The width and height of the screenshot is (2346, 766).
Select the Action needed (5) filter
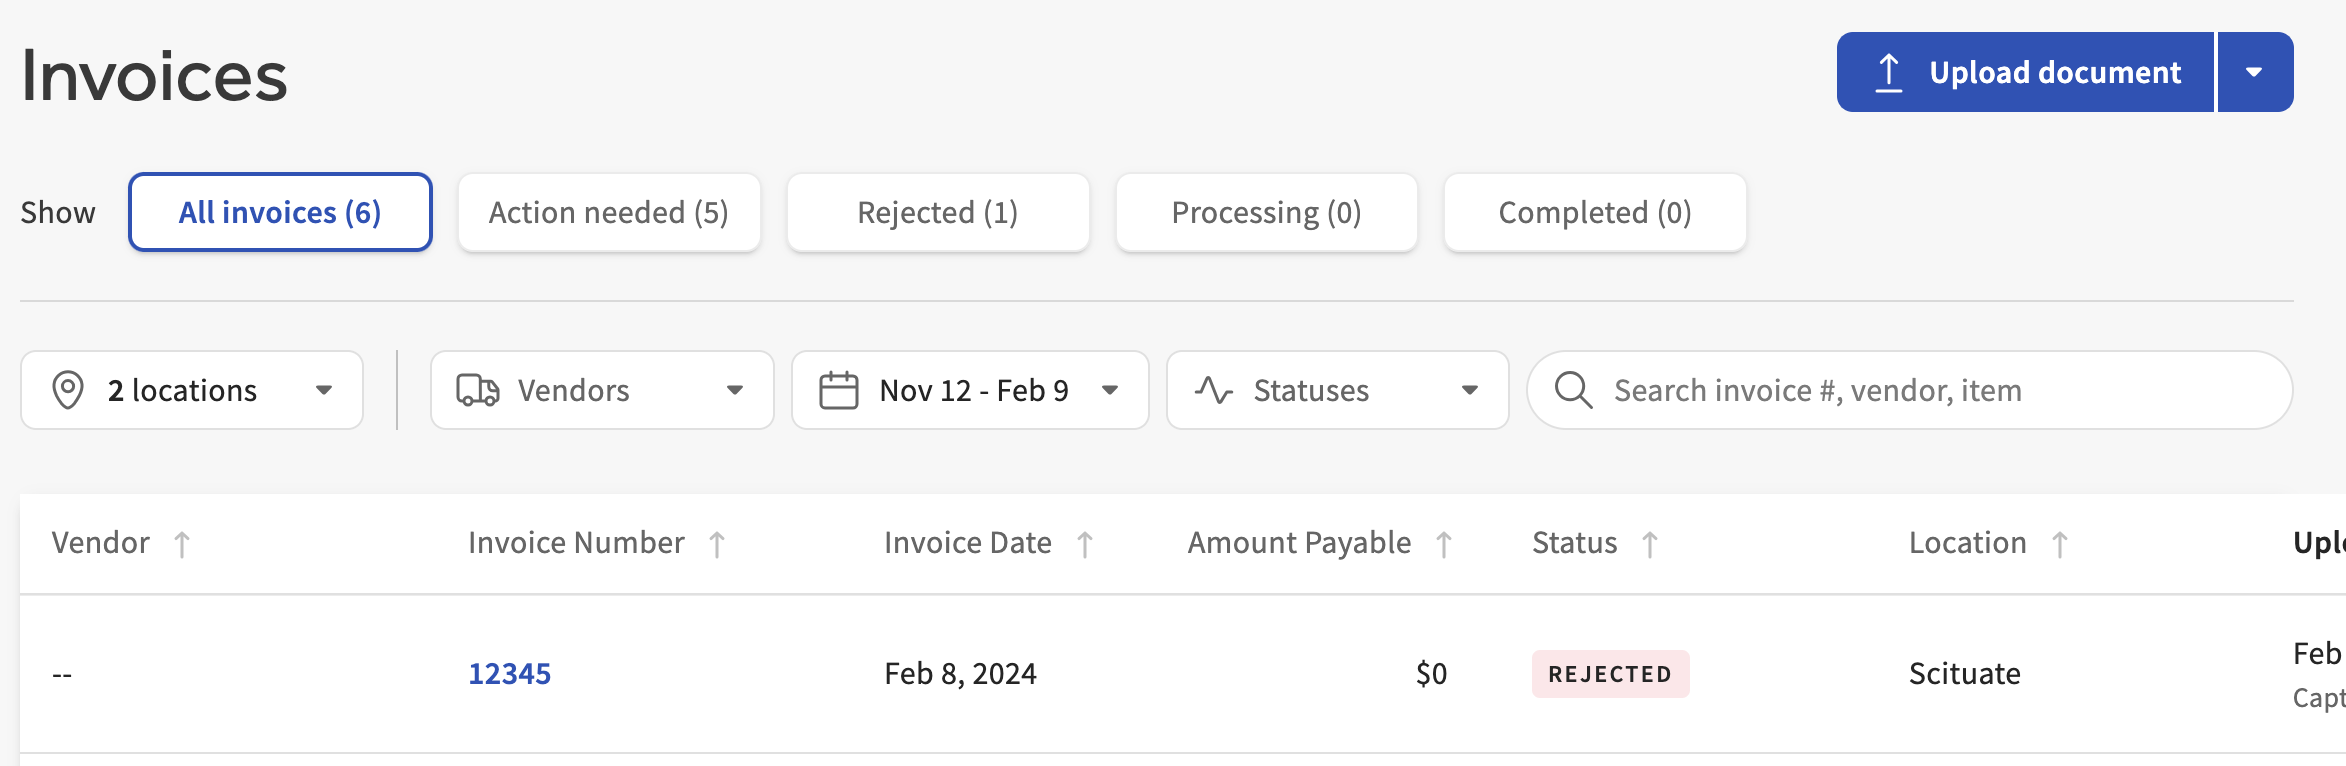pos(609,212)
